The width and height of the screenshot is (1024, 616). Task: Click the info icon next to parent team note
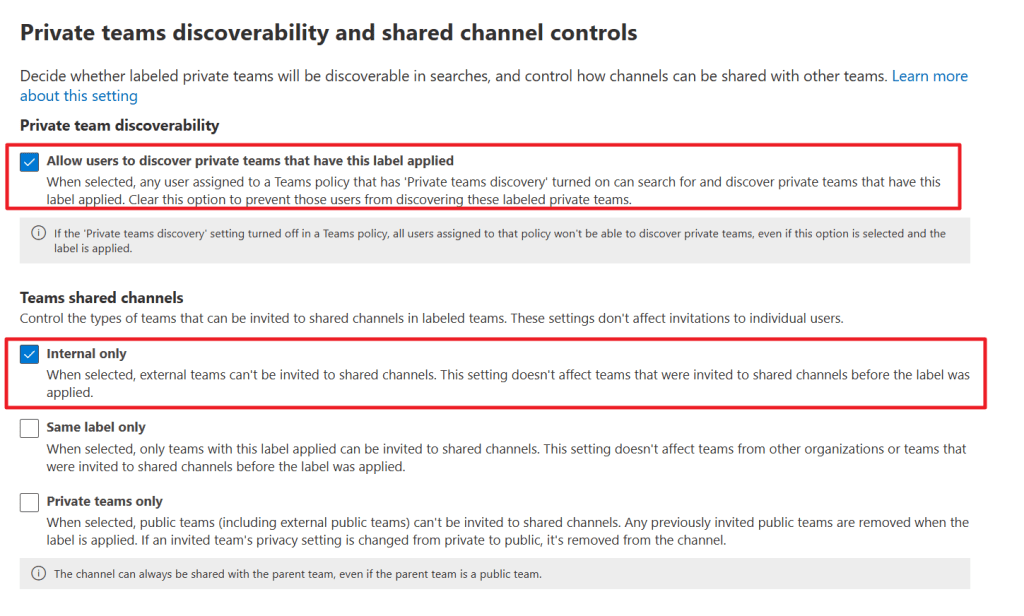click(x=39, y=573)
